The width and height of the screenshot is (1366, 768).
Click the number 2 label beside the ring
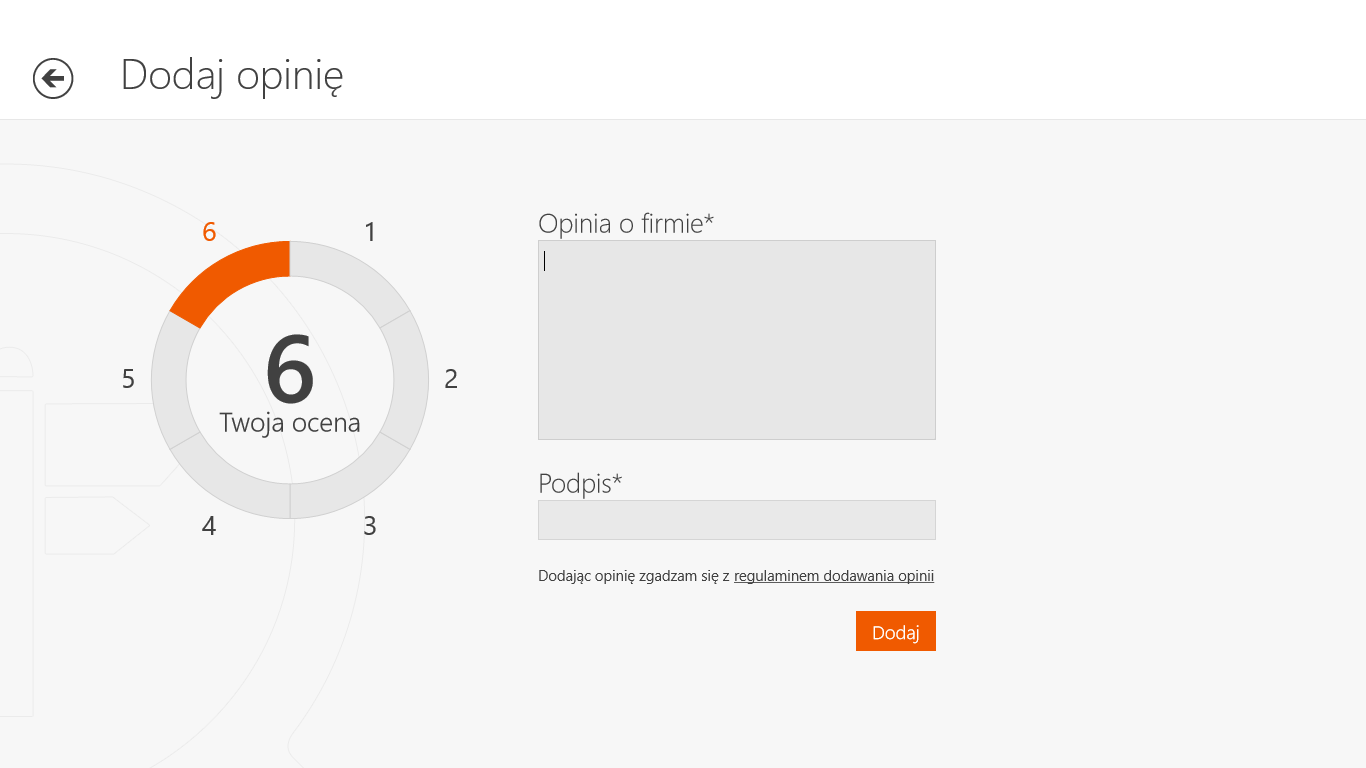tap(451, 379)
